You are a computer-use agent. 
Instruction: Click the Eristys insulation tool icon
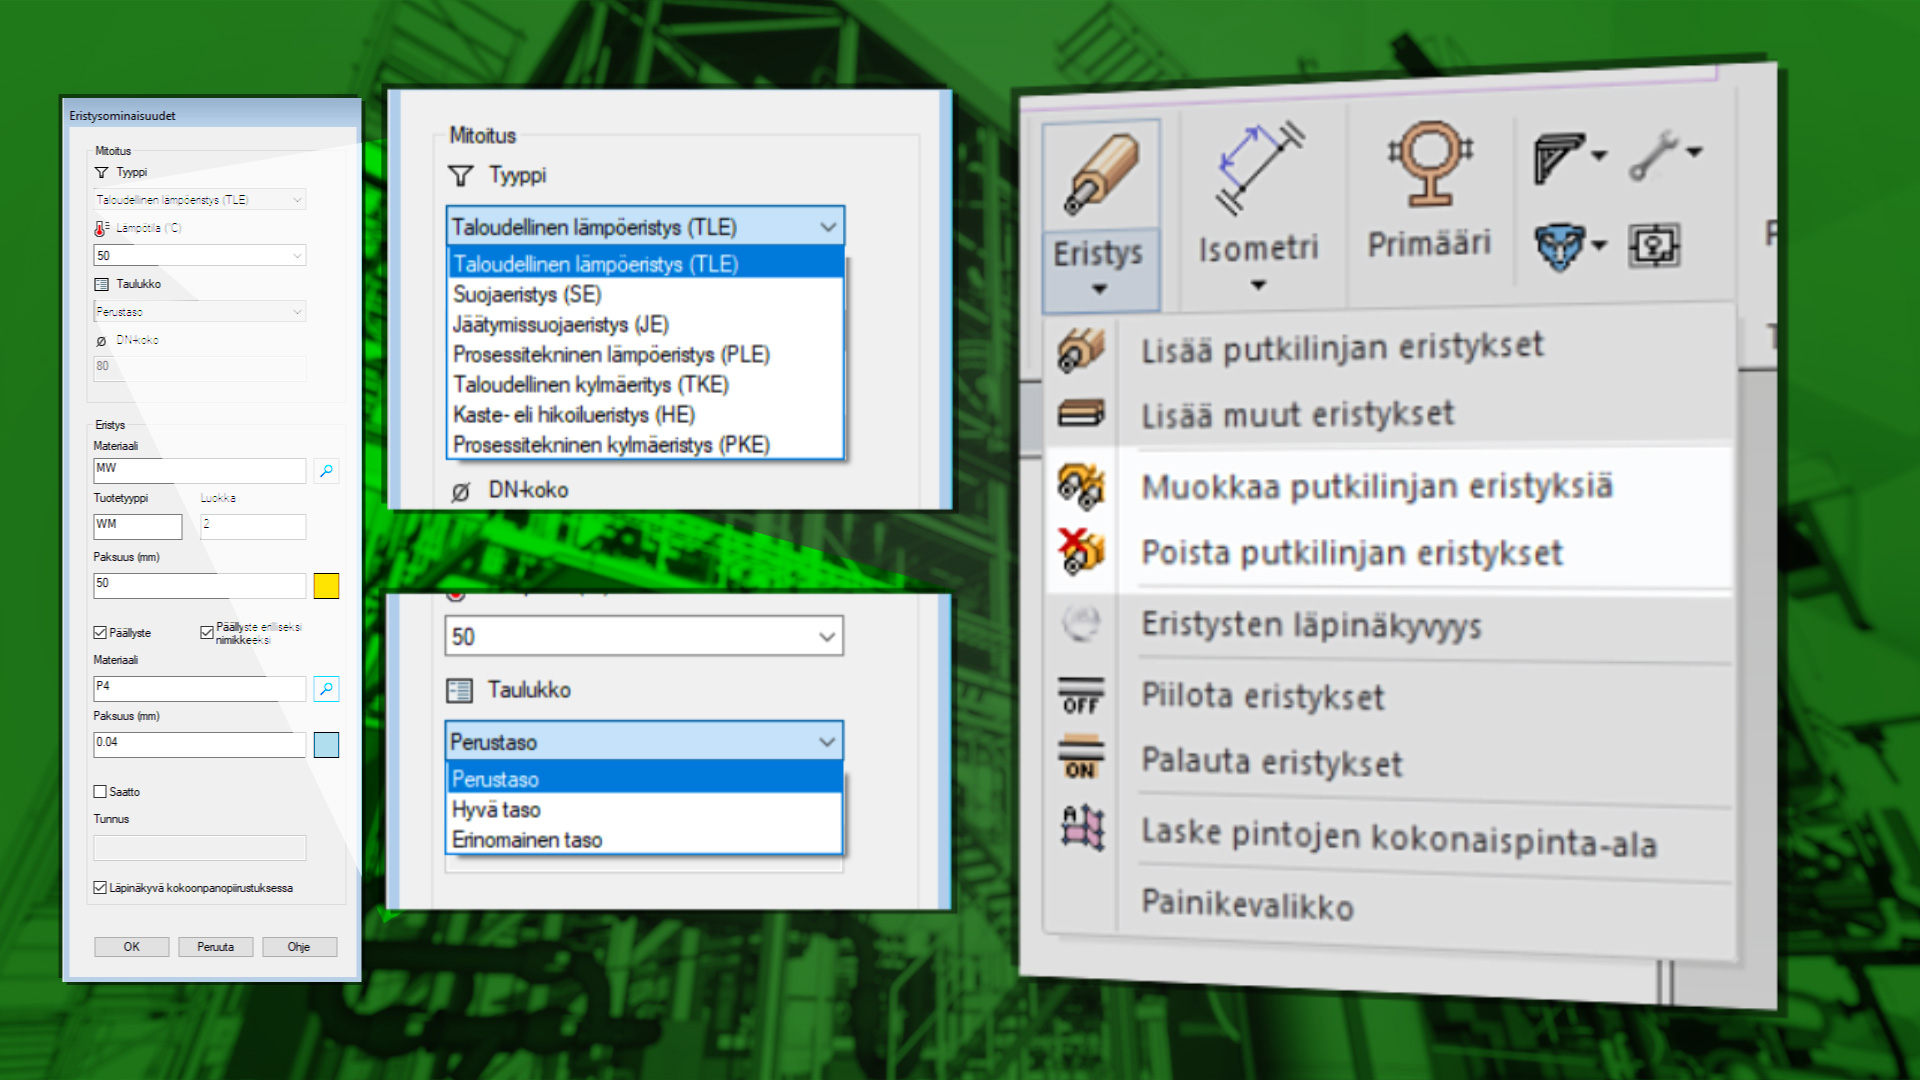(1100, 174)
